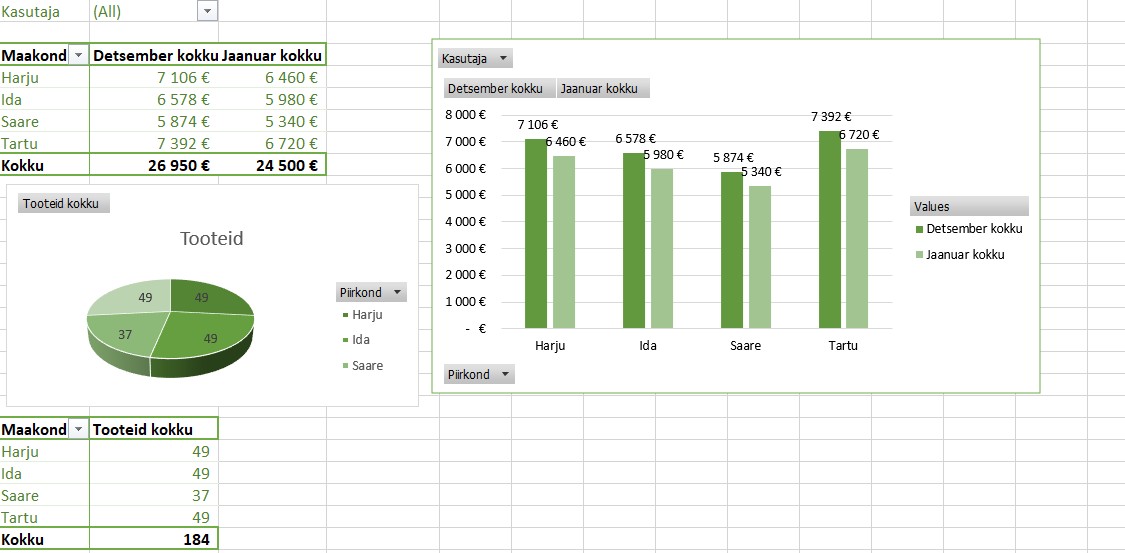
Task: Select the Harju entry in pie legend
Action: (x=366, y=315)
